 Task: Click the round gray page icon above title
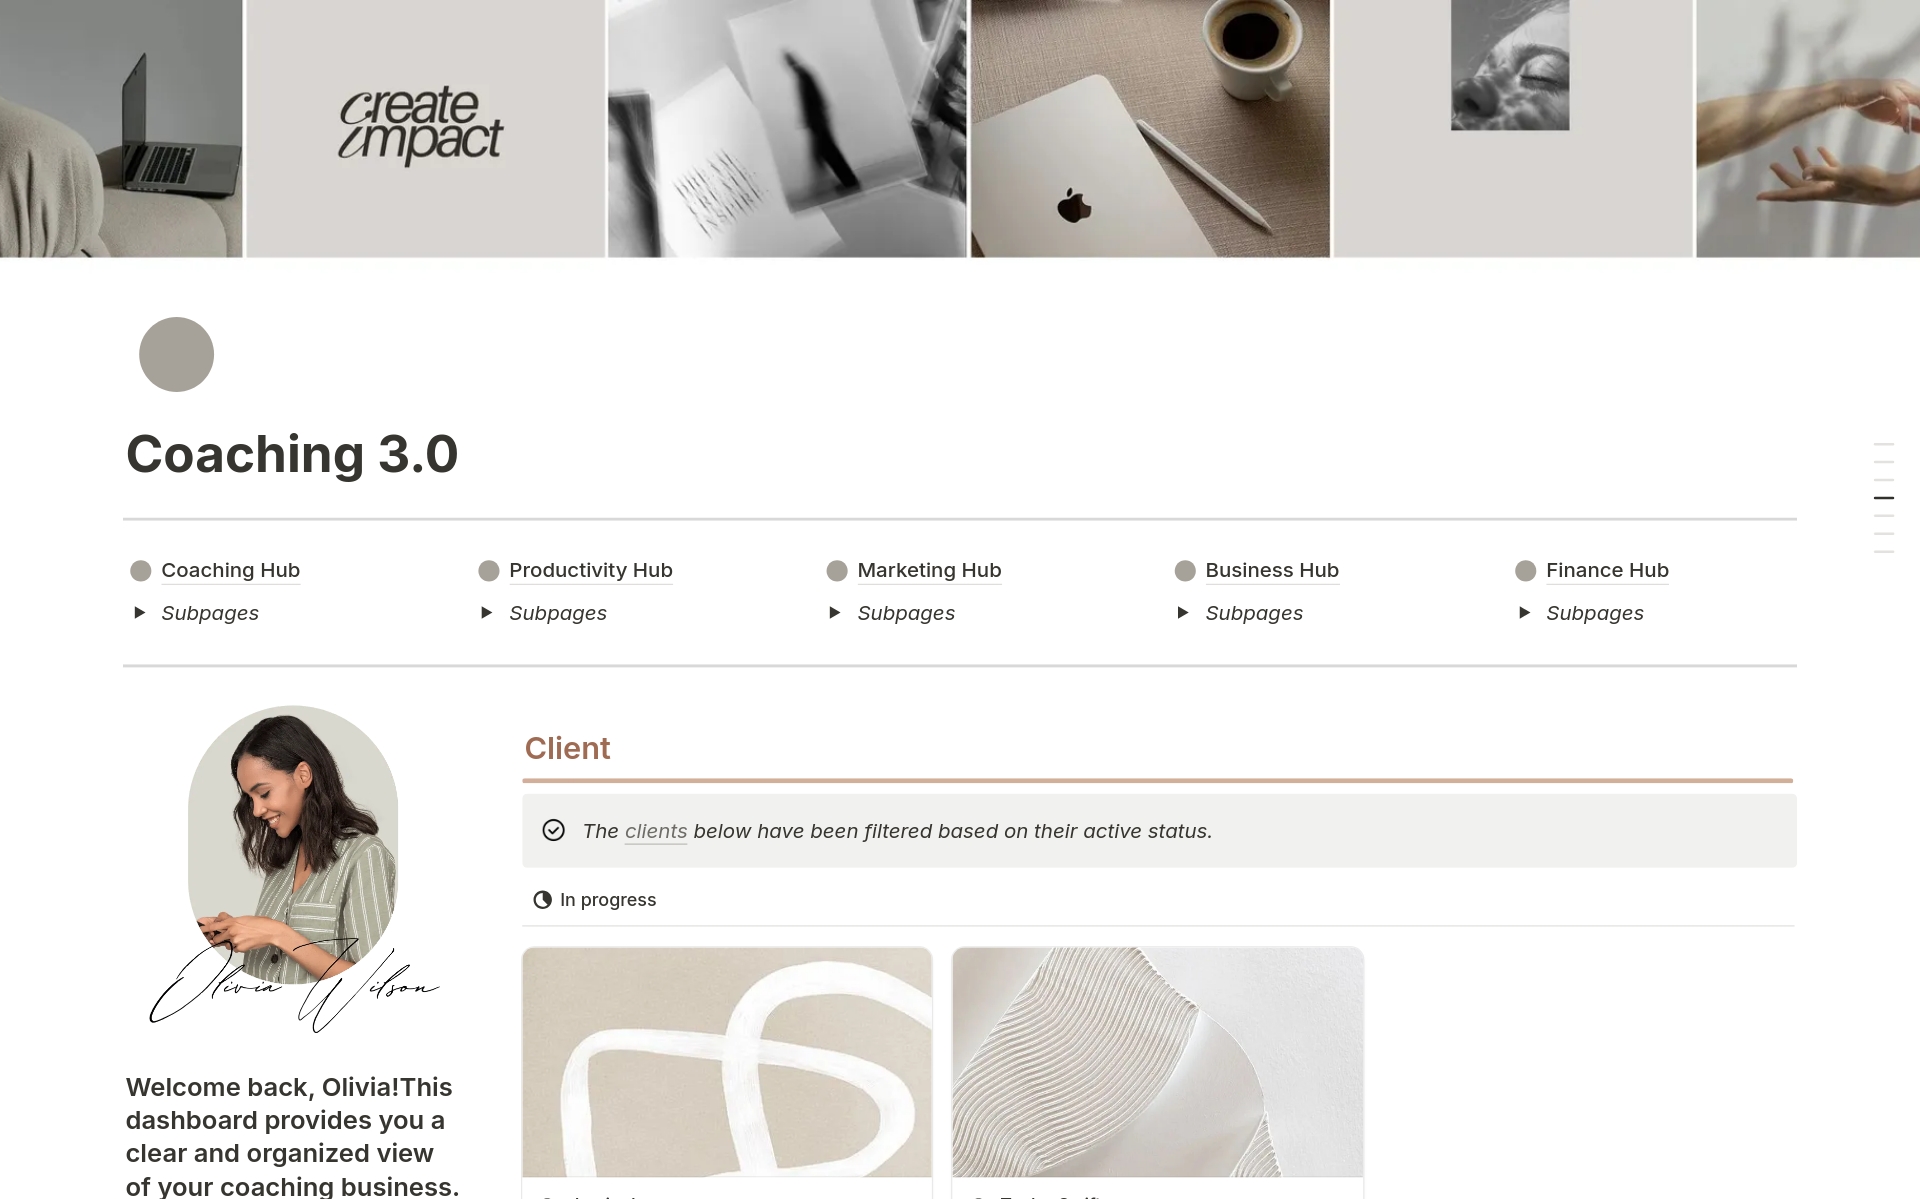tap(176, 354)
